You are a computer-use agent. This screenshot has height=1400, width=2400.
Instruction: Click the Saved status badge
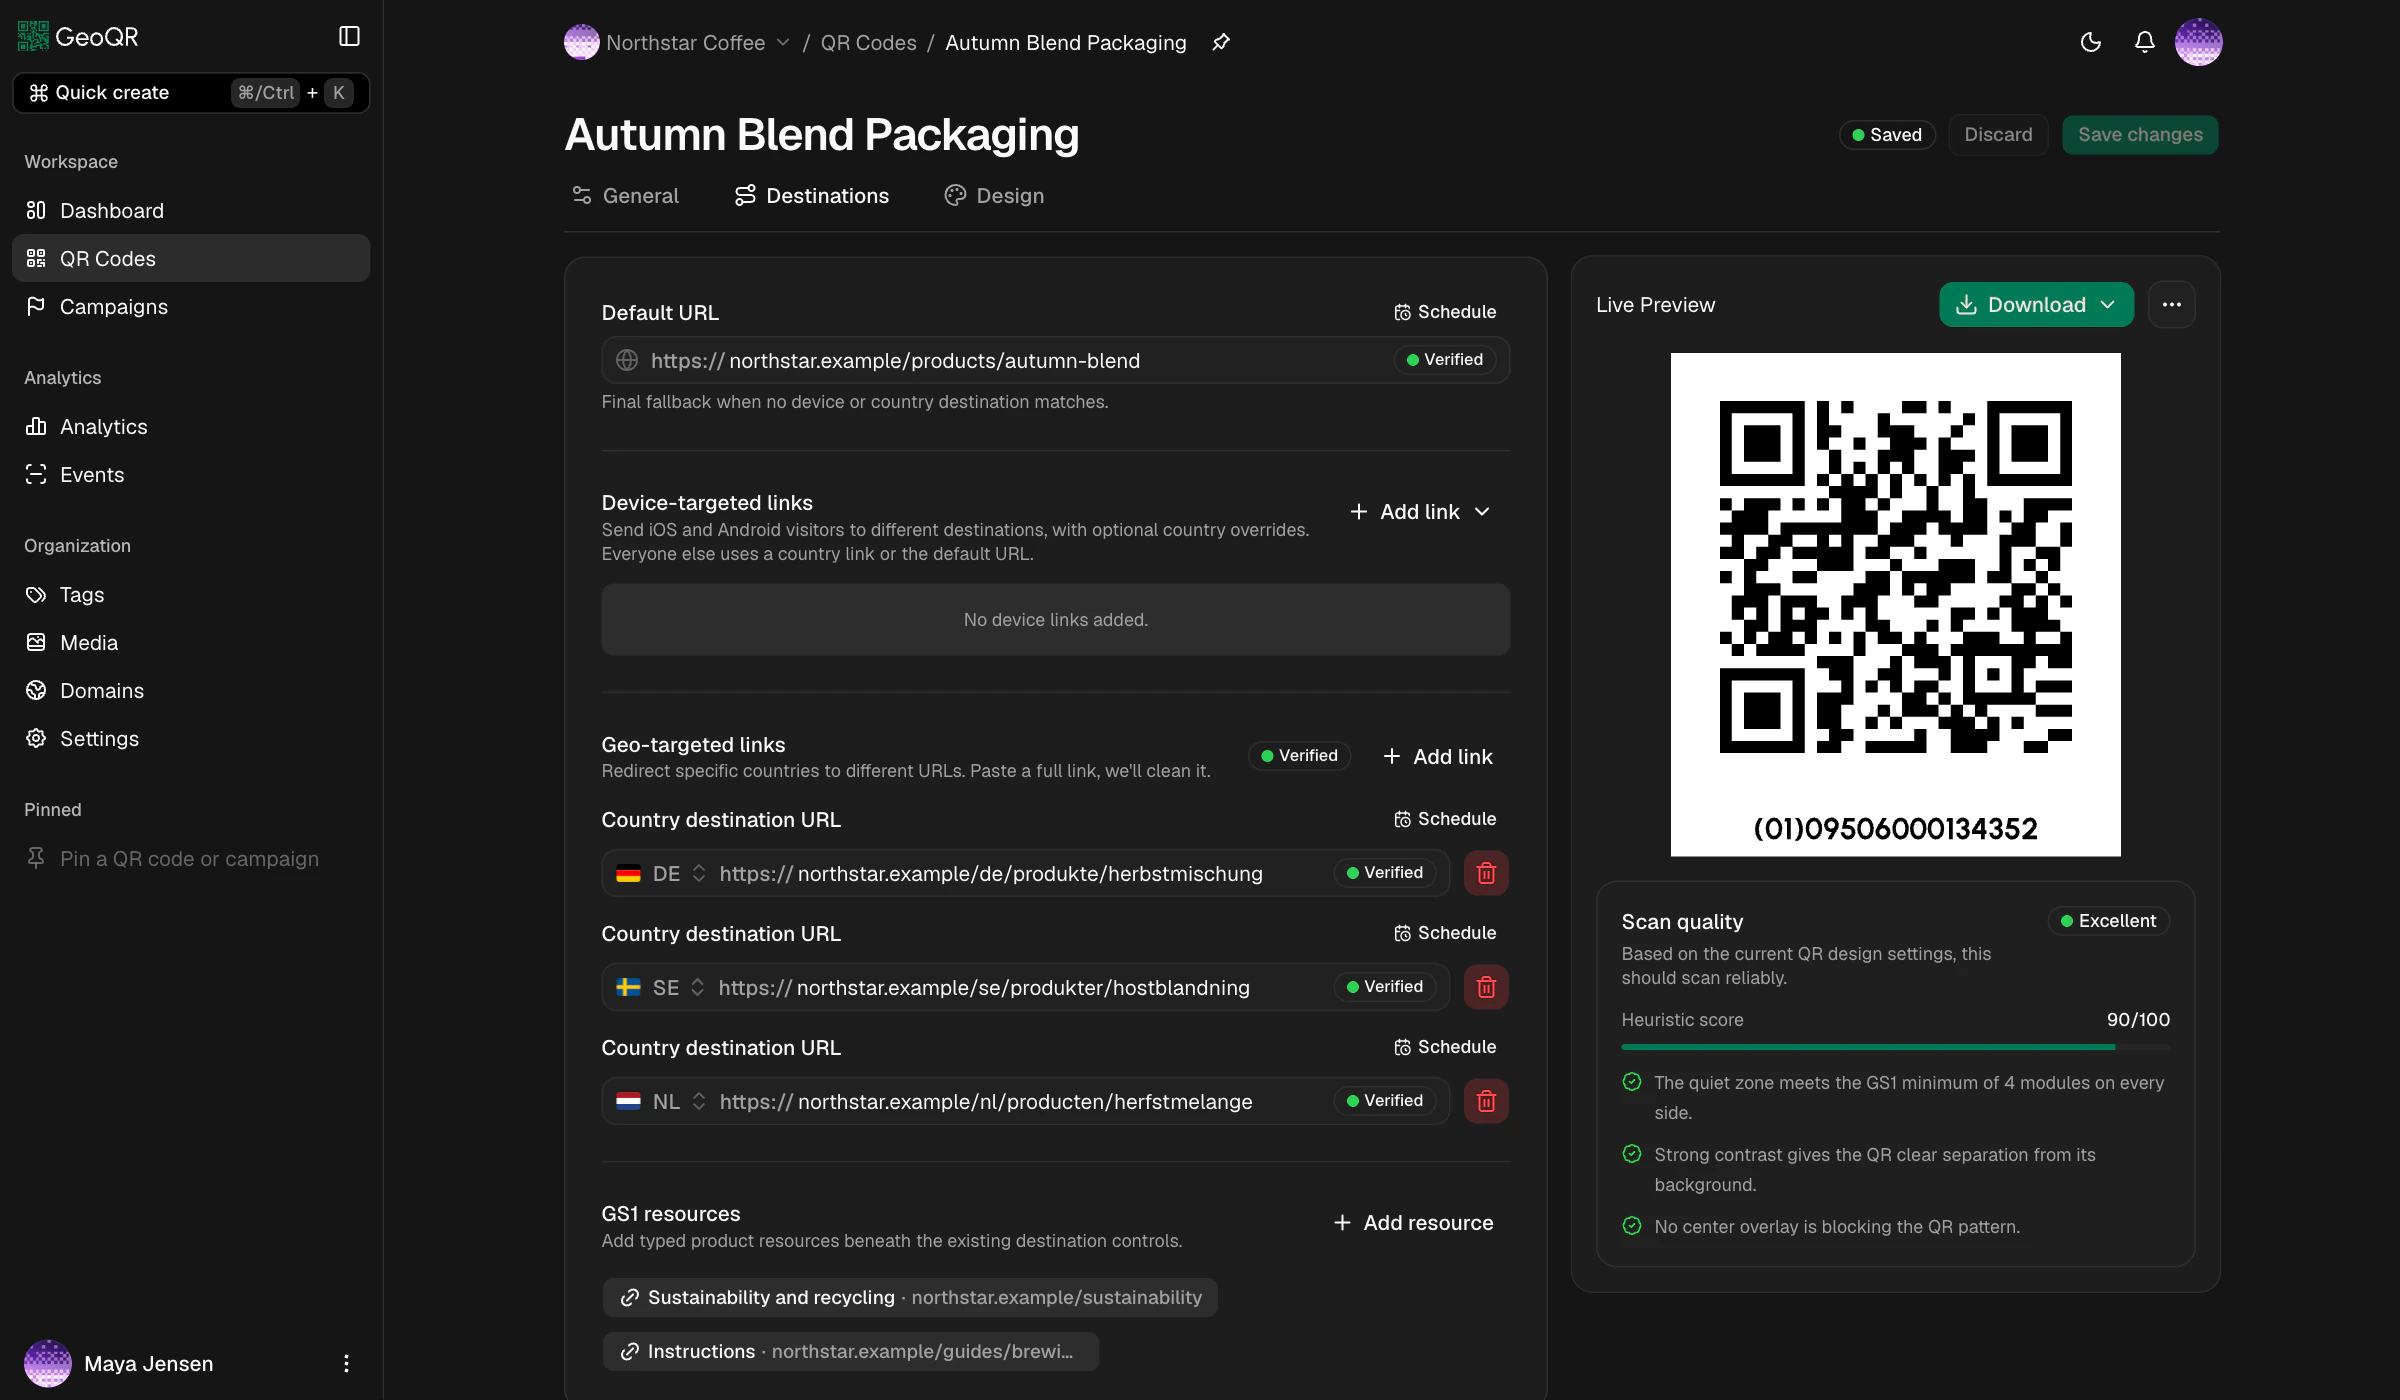pyautogui.click(x=1887, y=135)
